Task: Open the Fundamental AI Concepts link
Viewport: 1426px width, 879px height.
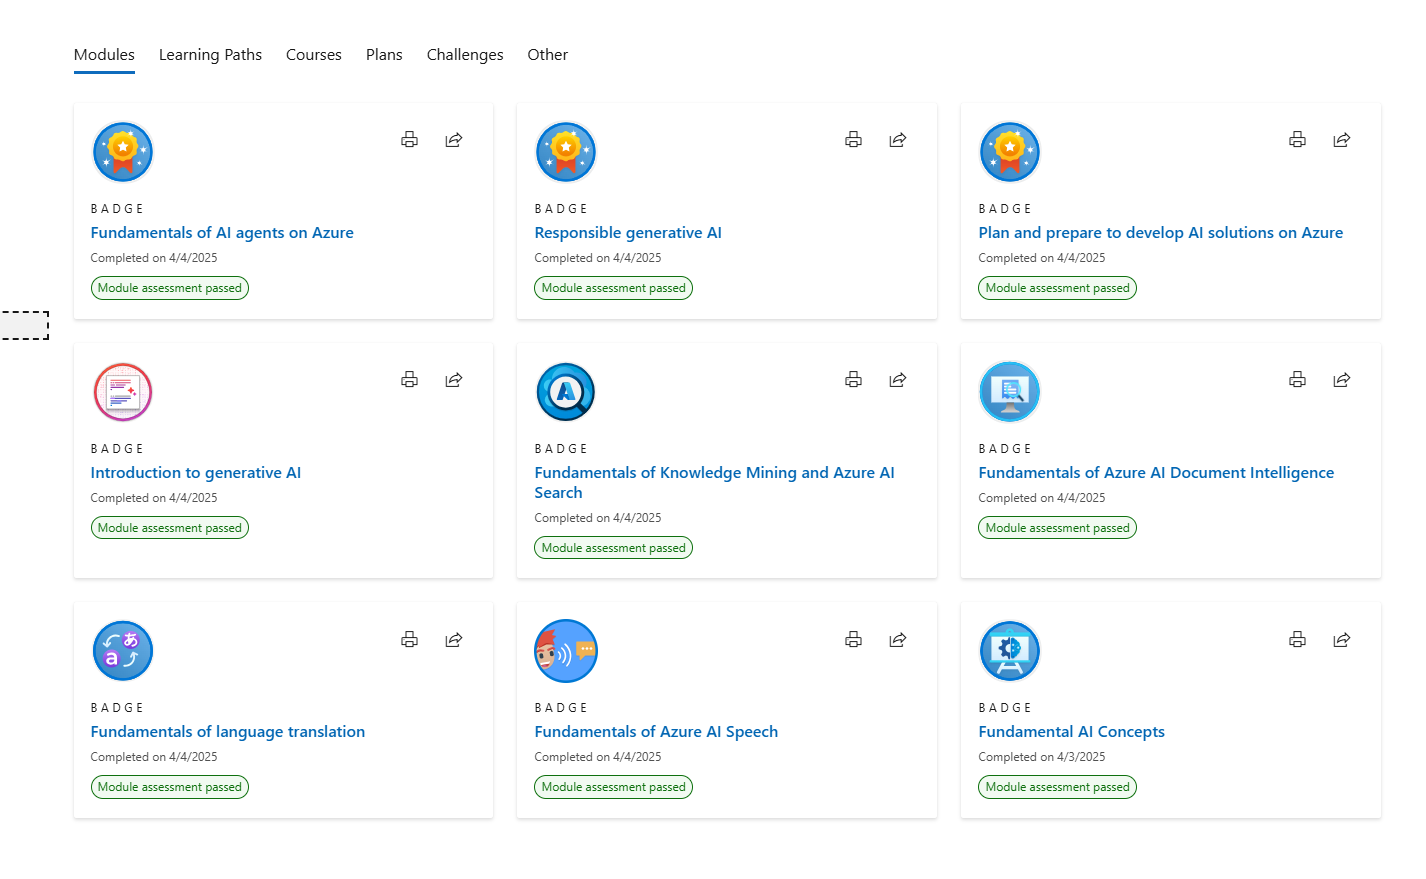Action: click(x=1072, y=732)
